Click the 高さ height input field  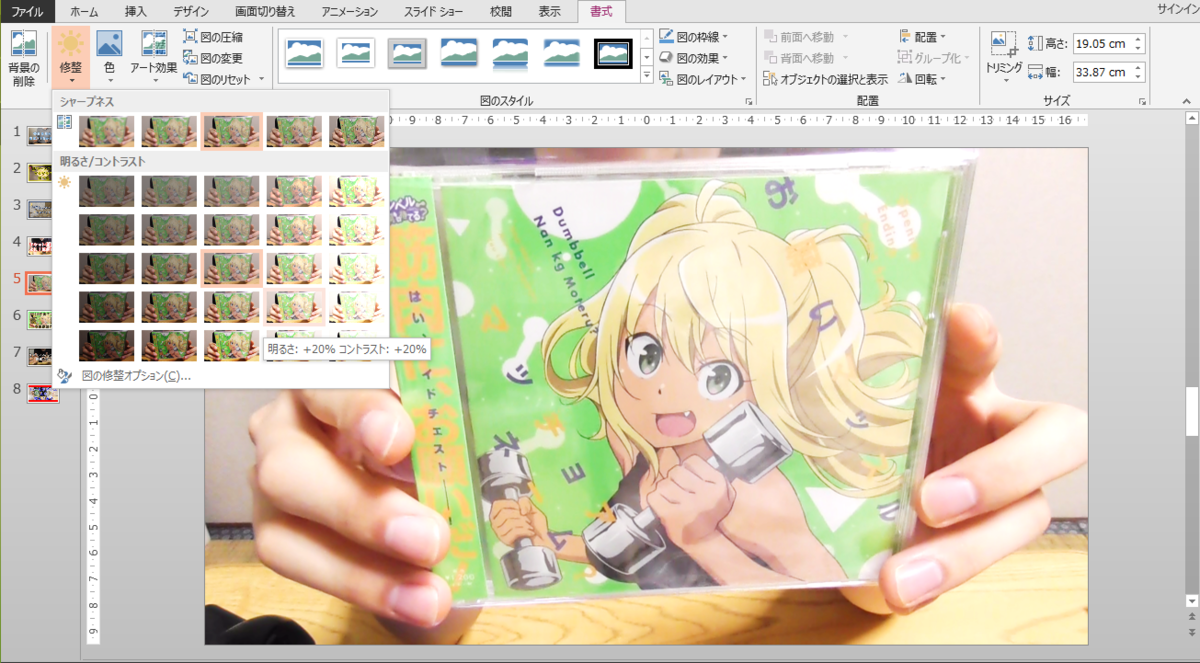tap(1104, 44)
